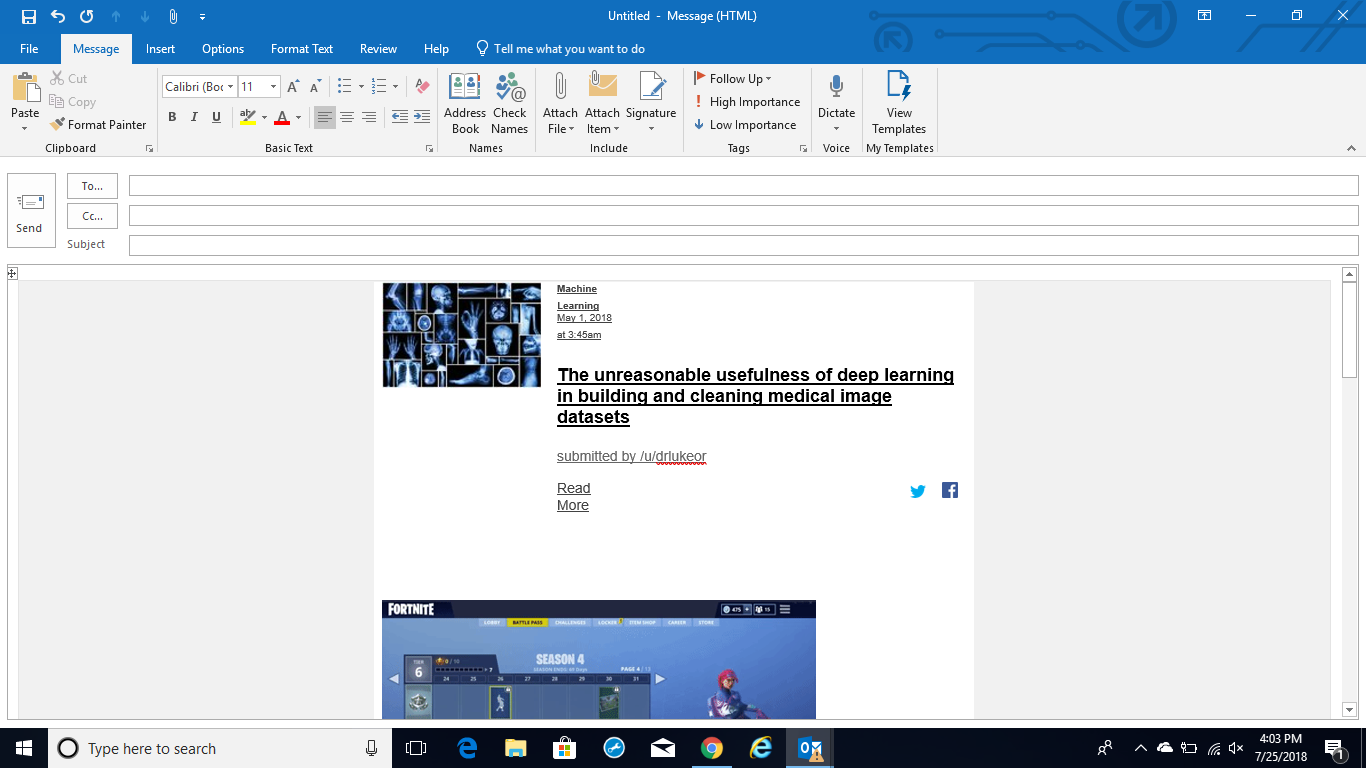
Task: Increase the paragraph indent
Action: click(x=422, y=117)
